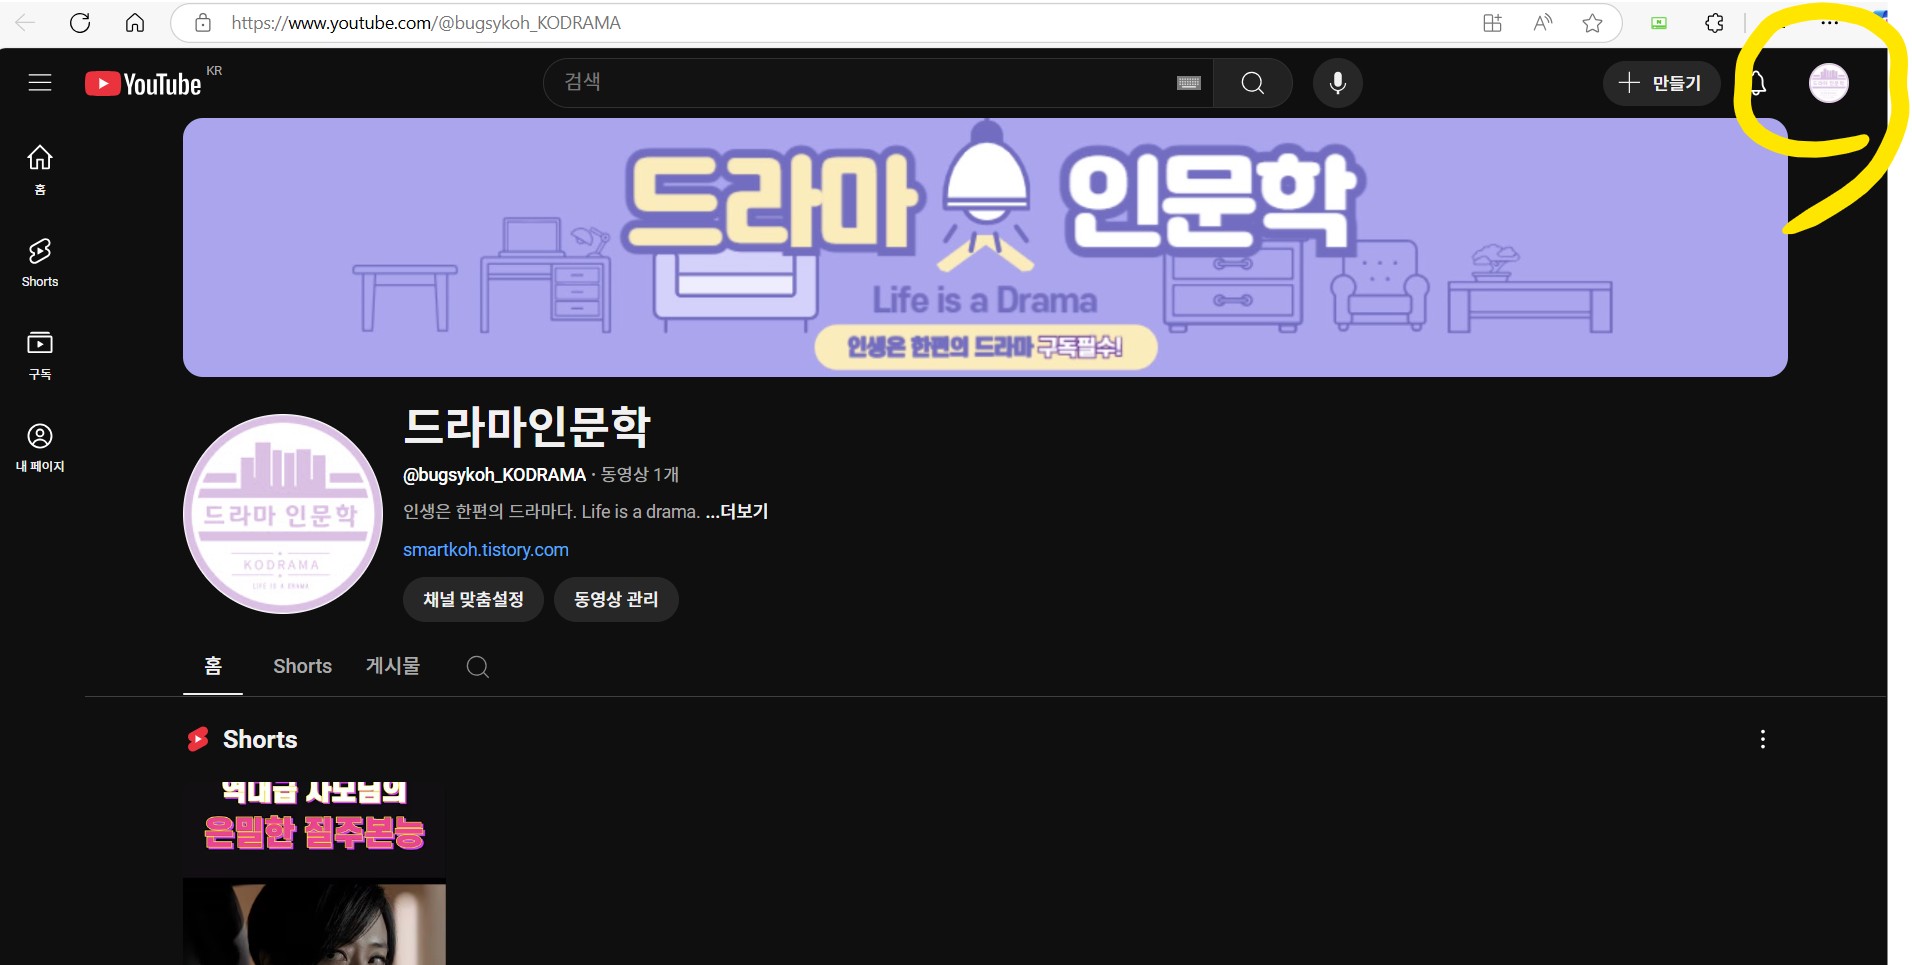Click the handle @bugsykoh_KODRAMA
This screenshot has height=965, width=1912.
point(494,475)
